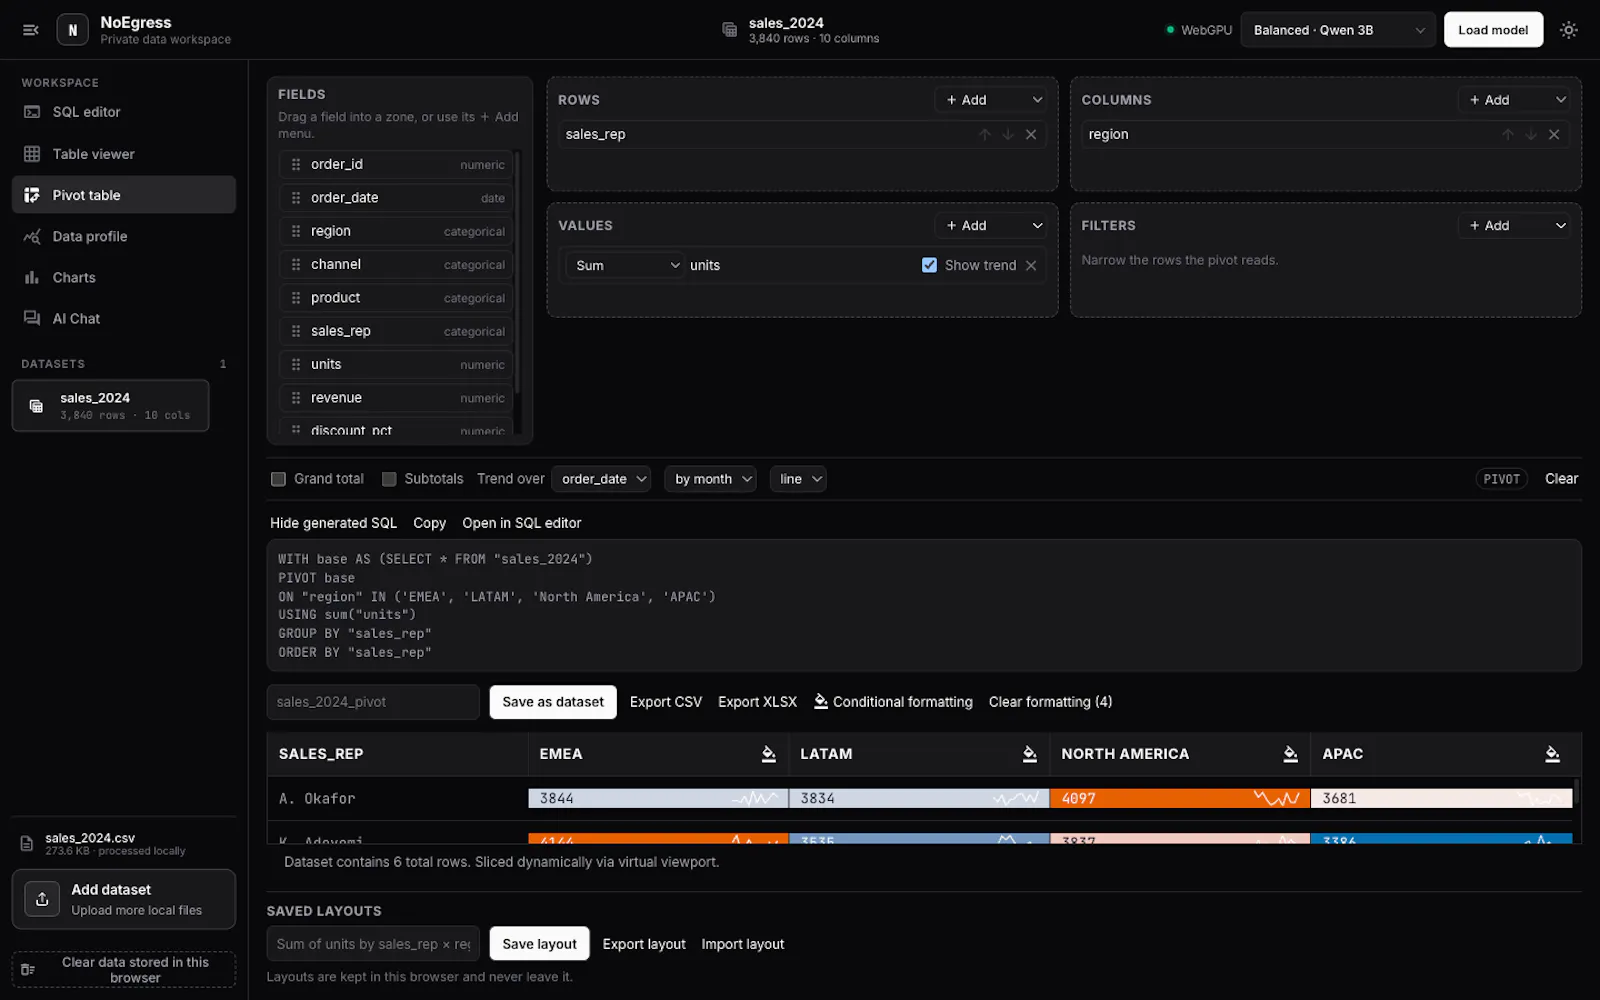The height and width of the screenshot is (1000, 1600).
Task: Click the drag handle of channel field
Action: 296,264
